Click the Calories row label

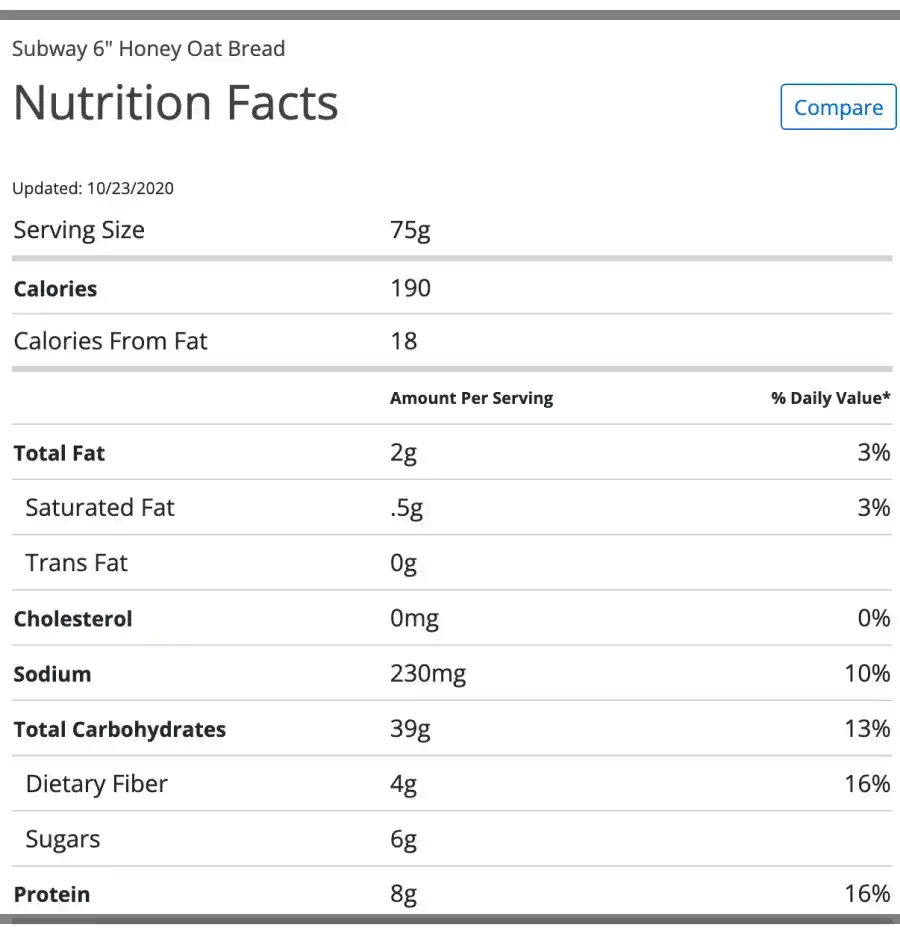coord(55,289)
